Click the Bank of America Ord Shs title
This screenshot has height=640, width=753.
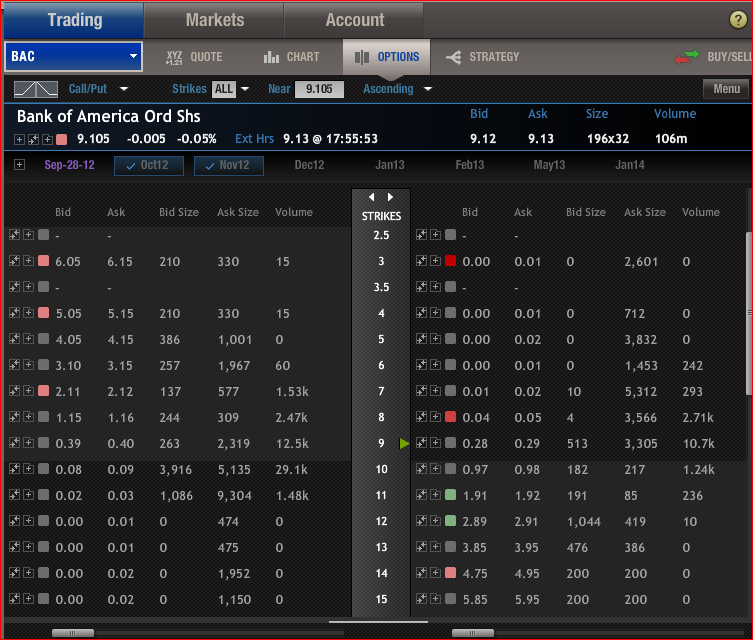point(109,116)
